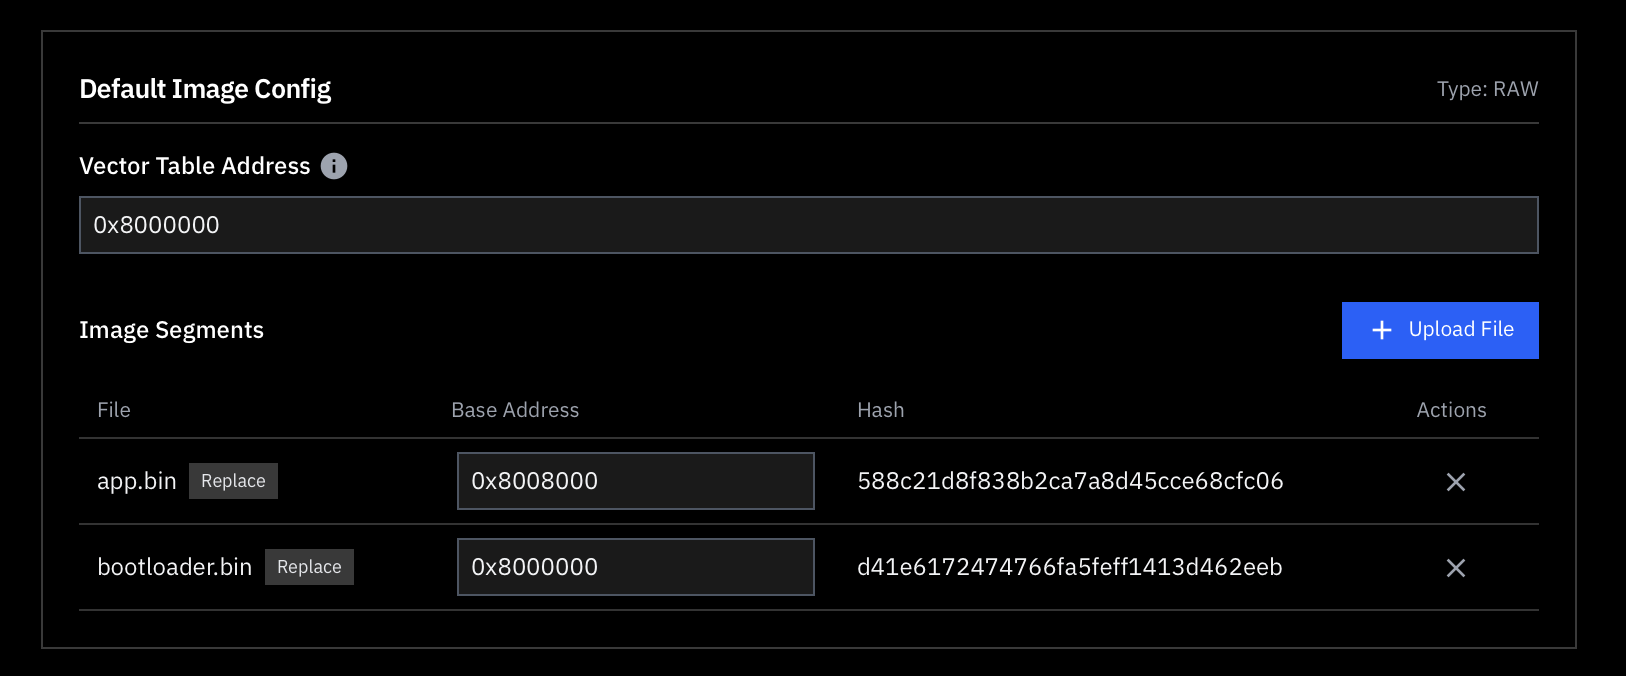The image size is (1626, 676).
Task: Click the Default Image Config heading
Action: pos(205,89)
